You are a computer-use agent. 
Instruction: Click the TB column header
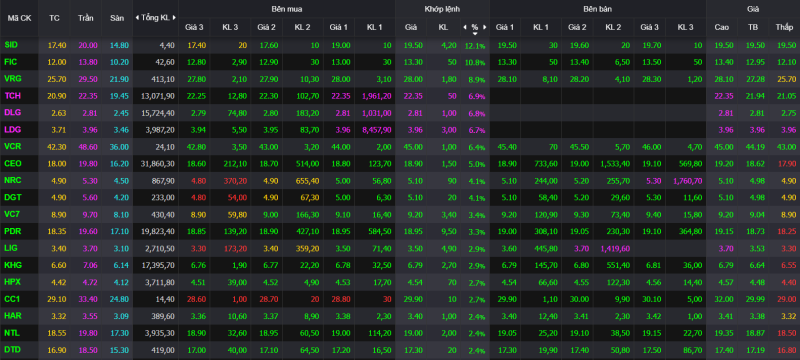pos(752,27)
